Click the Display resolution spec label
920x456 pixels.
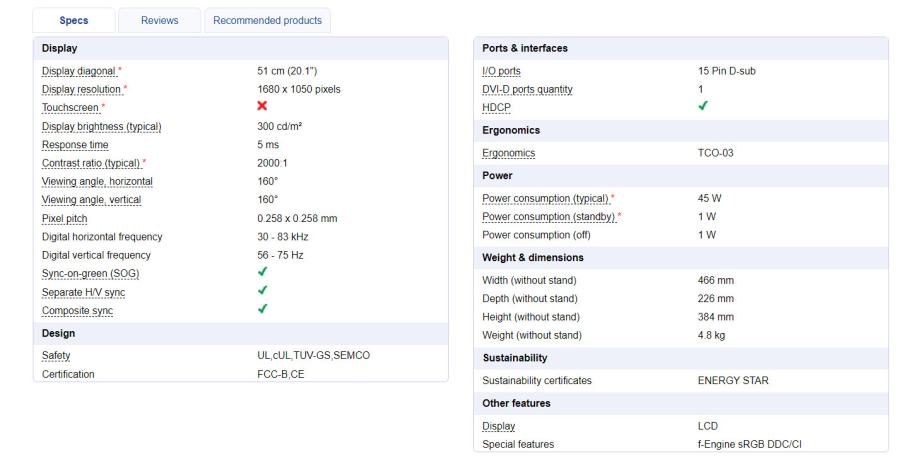82,89
